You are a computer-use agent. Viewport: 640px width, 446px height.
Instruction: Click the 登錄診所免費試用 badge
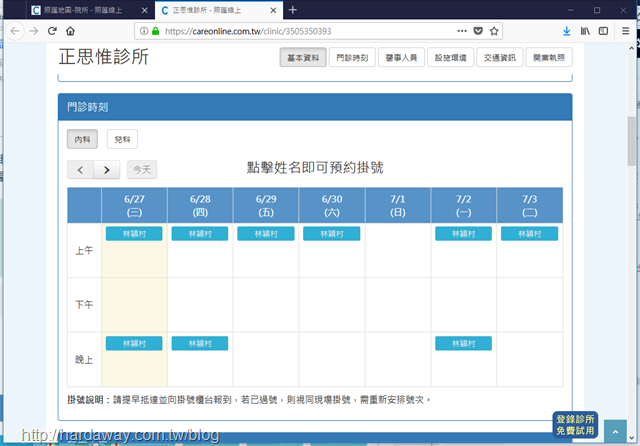(575, 425)
